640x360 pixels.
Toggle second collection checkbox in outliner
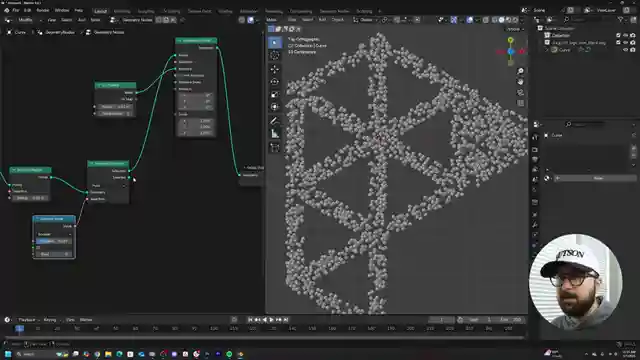coord(618,42)
